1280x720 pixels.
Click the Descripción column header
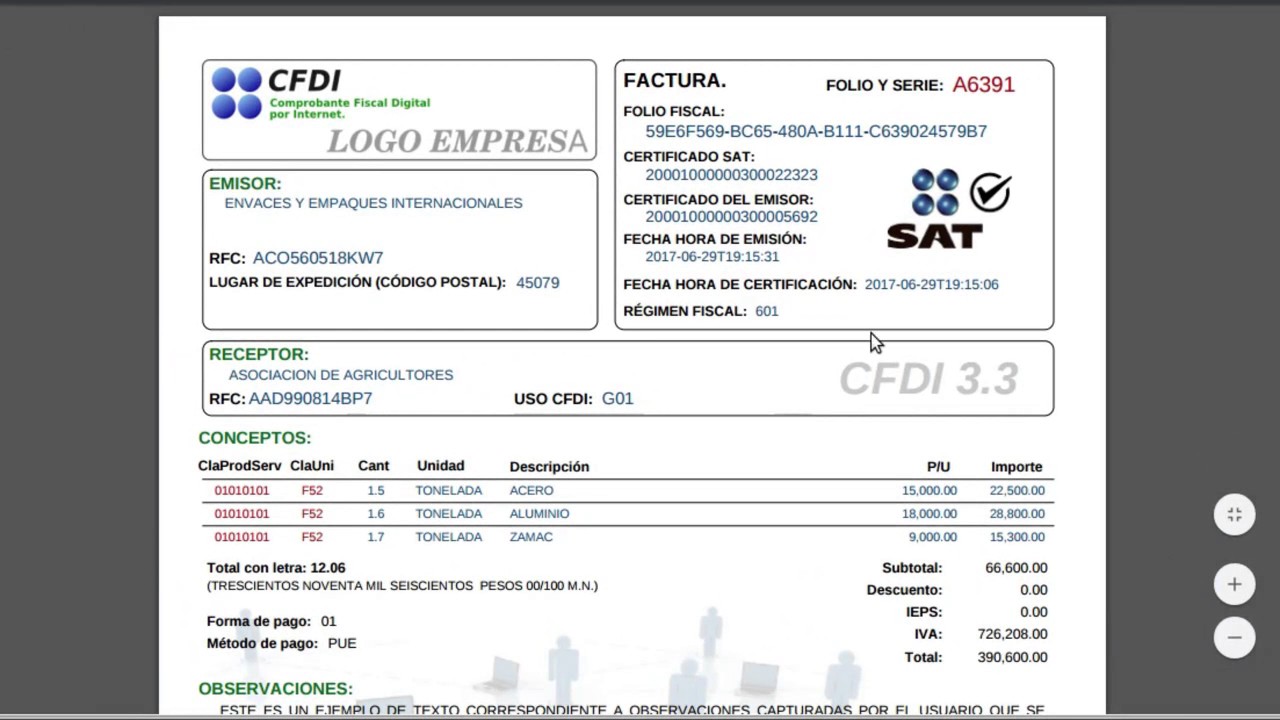point(549,467)
